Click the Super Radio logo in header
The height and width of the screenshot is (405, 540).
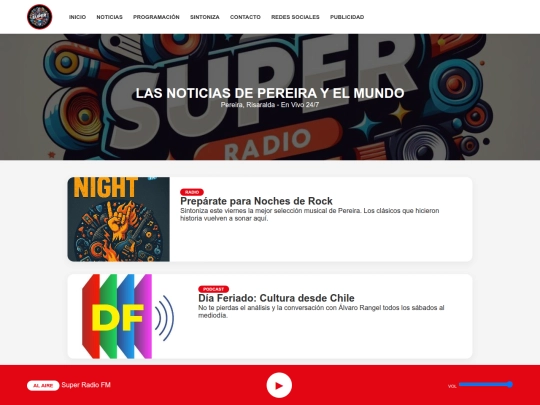pyautogui.click(x=40, y=17)
